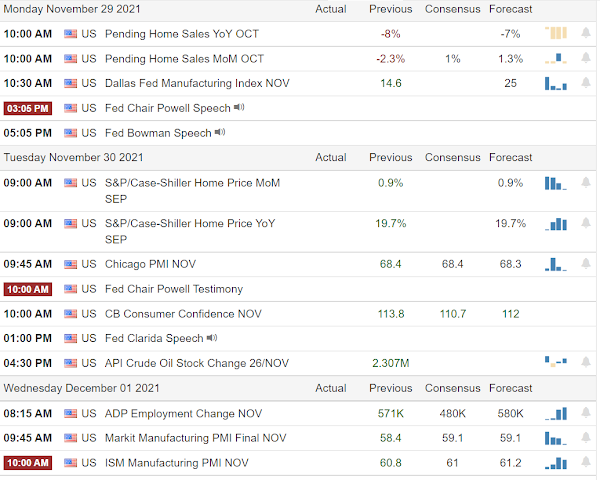The width and height of the screenshot is (600, 480).
Task: Open the mini chart for API Crude Oil Stock Change
Action: coord(555,362)
